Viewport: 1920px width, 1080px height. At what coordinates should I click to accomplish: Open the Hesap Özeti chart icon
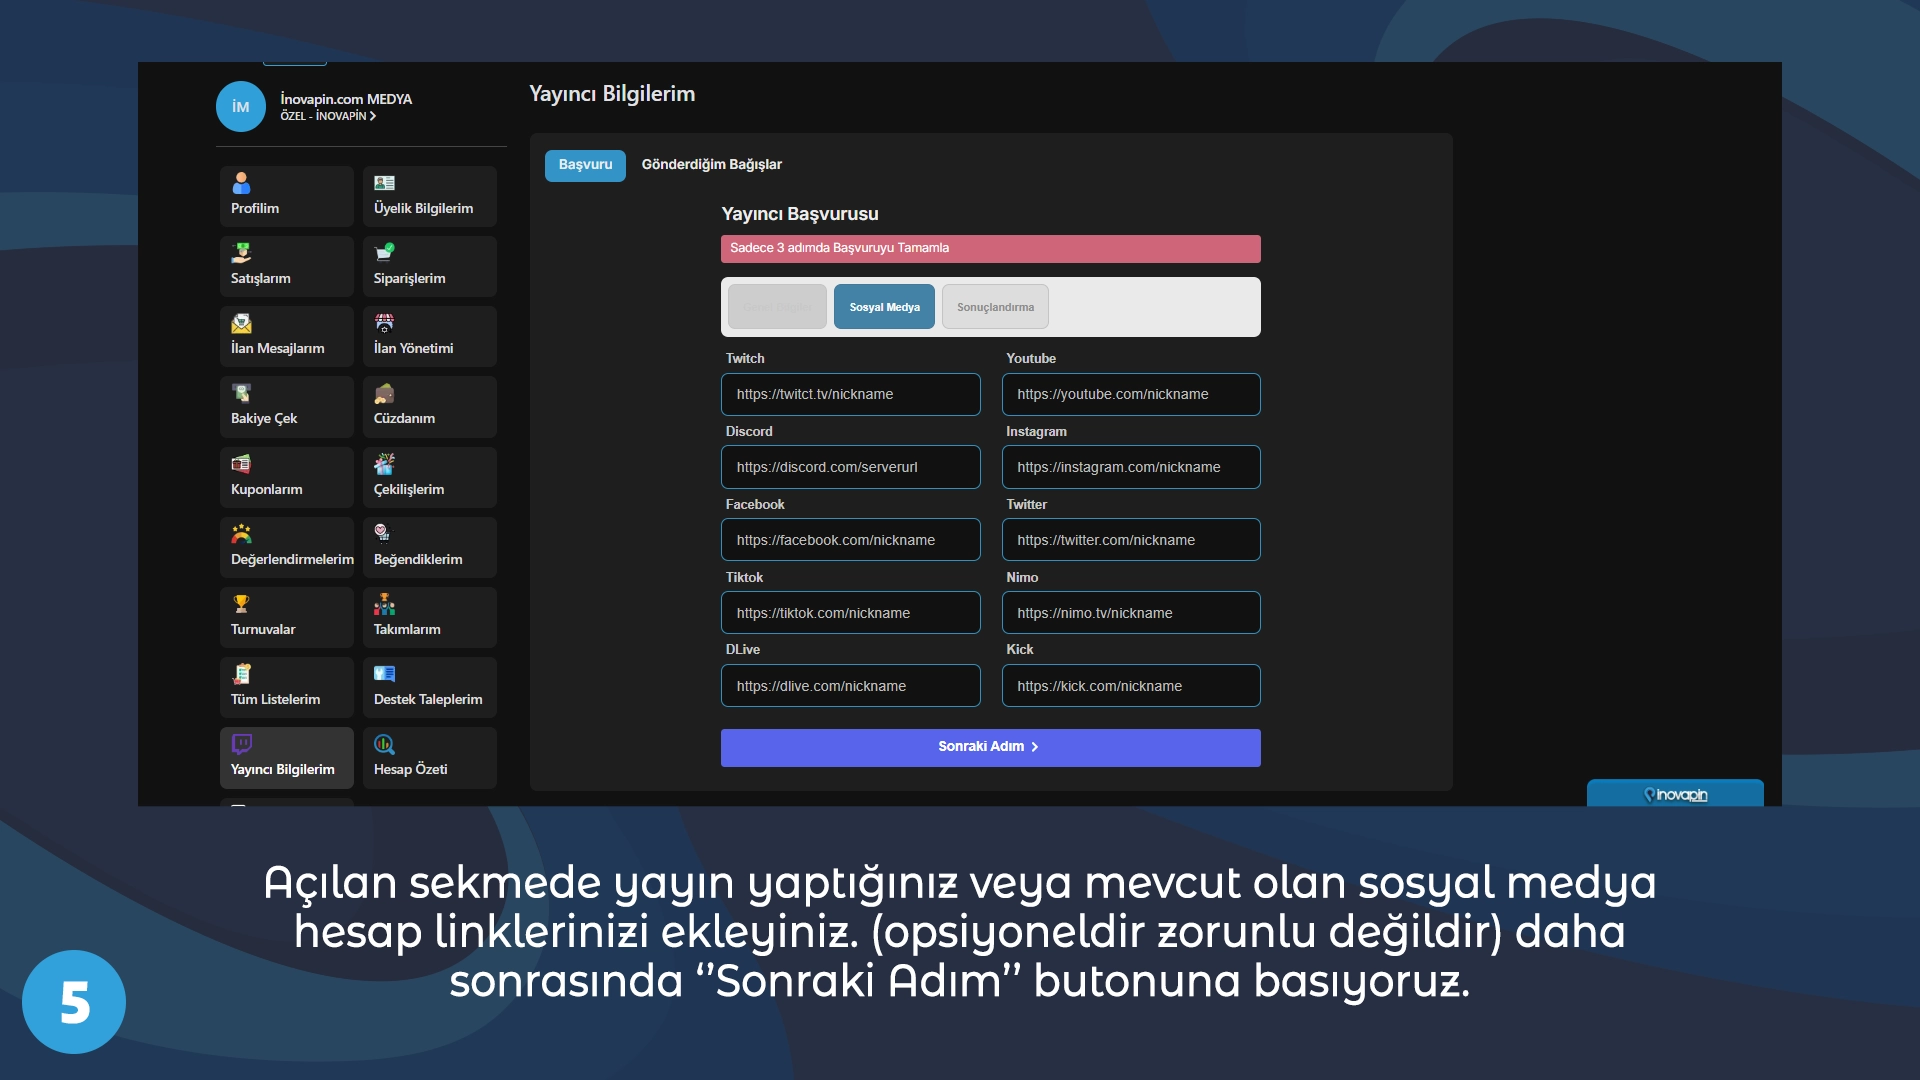click(x=384, y=743)
